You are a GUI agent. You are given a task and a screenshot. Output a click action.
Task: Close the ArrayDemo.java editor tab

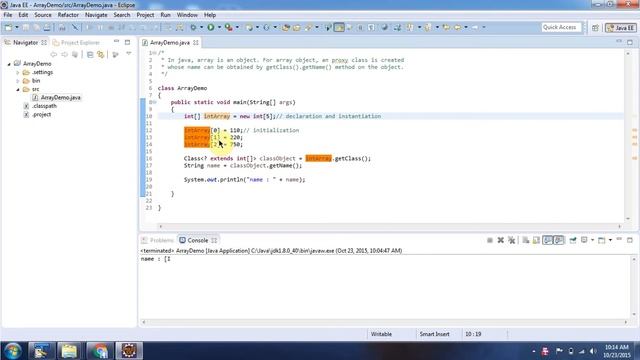(196, 42)
